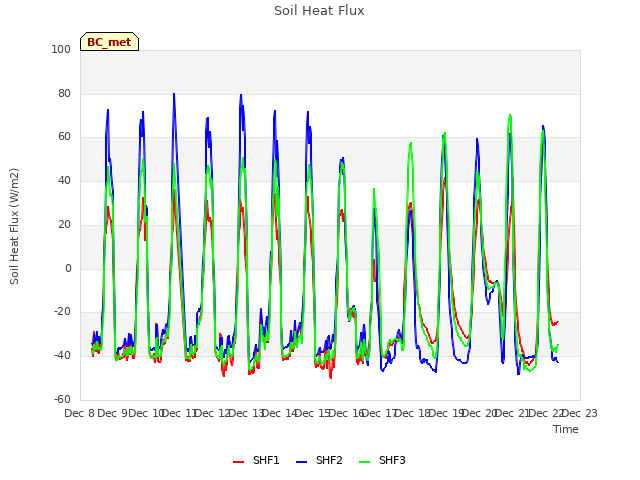Click the 60 y-axis tick label
640x480 pixels.
pos(64,137)
